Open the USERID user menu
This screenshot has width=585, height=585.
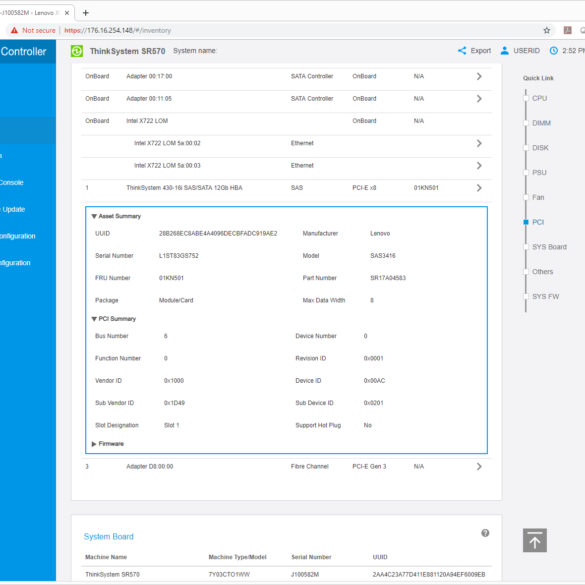520,51
